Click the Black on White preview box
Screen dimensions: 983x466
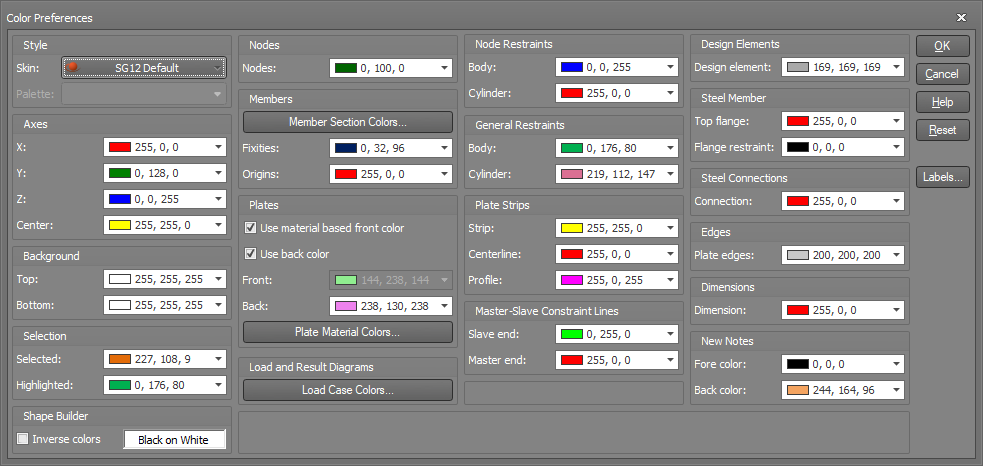click(173, 440)
